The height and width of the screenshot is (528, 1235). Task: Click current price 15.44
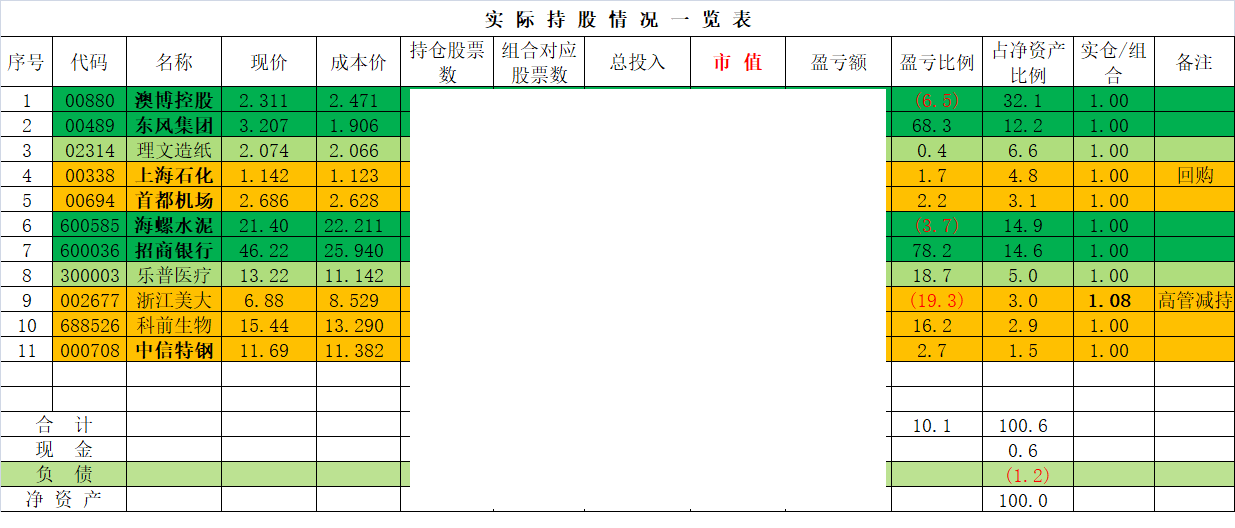(269, 325)
